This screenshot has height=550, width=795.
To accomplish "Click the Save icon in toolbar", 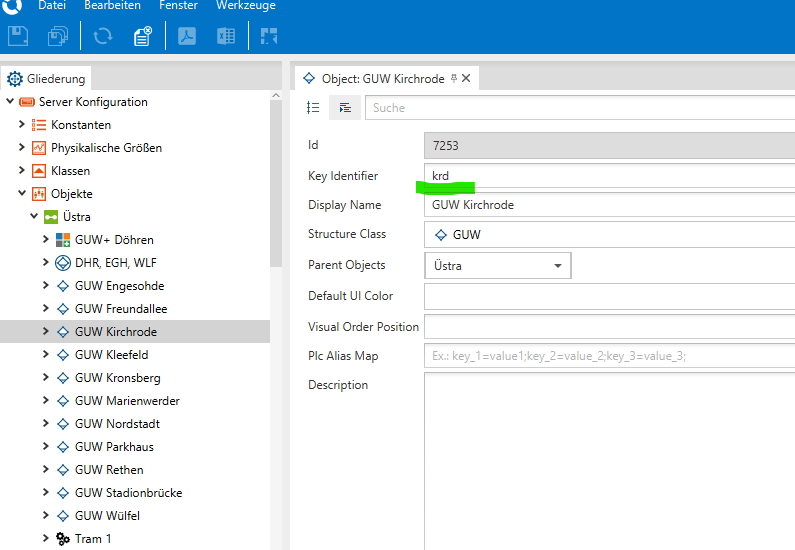I will [18, 36].
